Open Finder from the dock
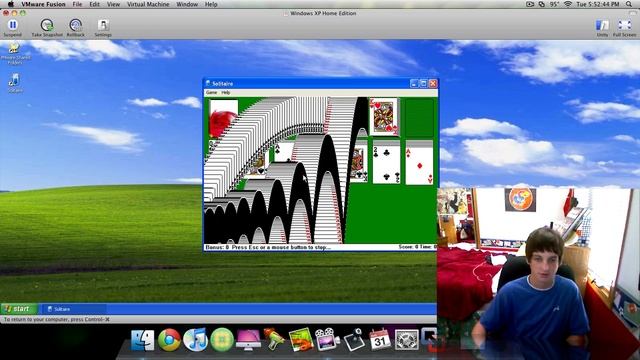 (x=142, y=340)
